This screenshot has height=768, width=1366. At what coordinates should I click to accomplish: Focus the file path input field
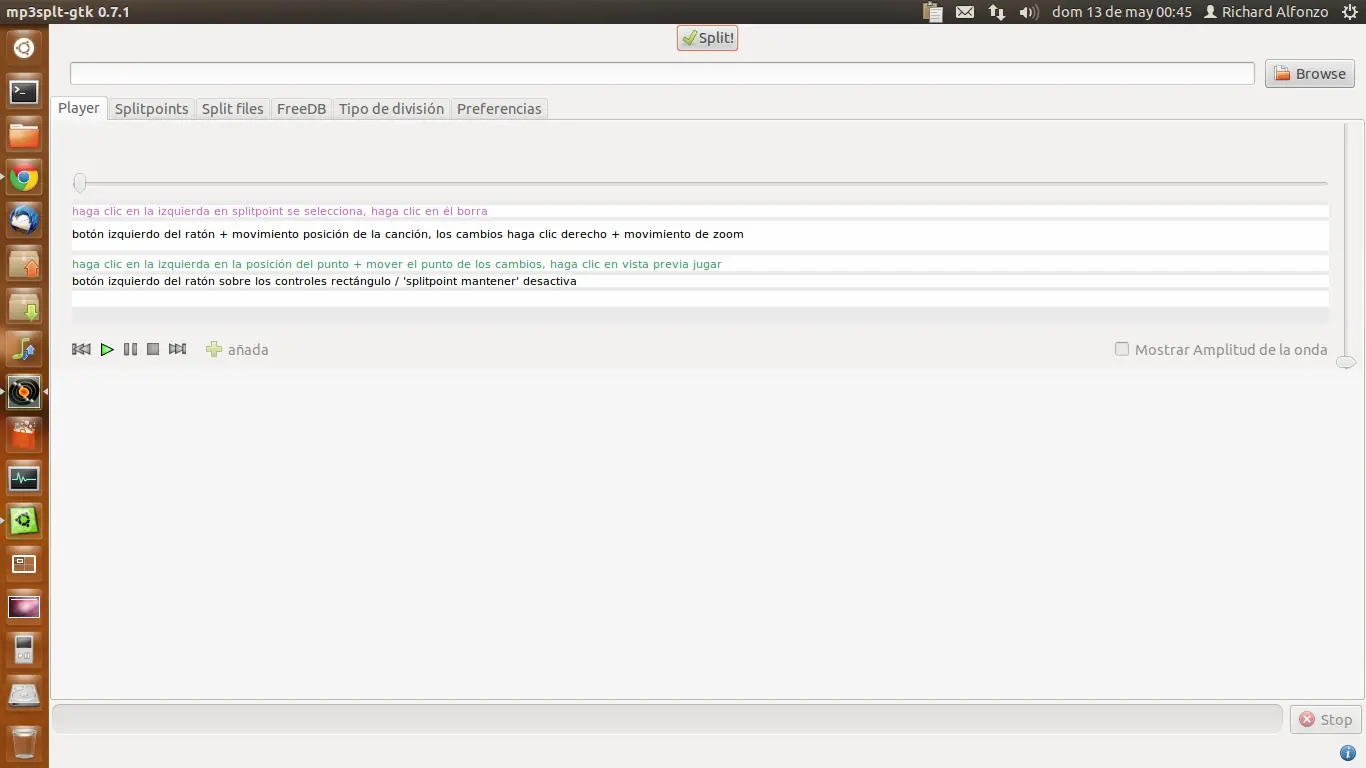662,73
